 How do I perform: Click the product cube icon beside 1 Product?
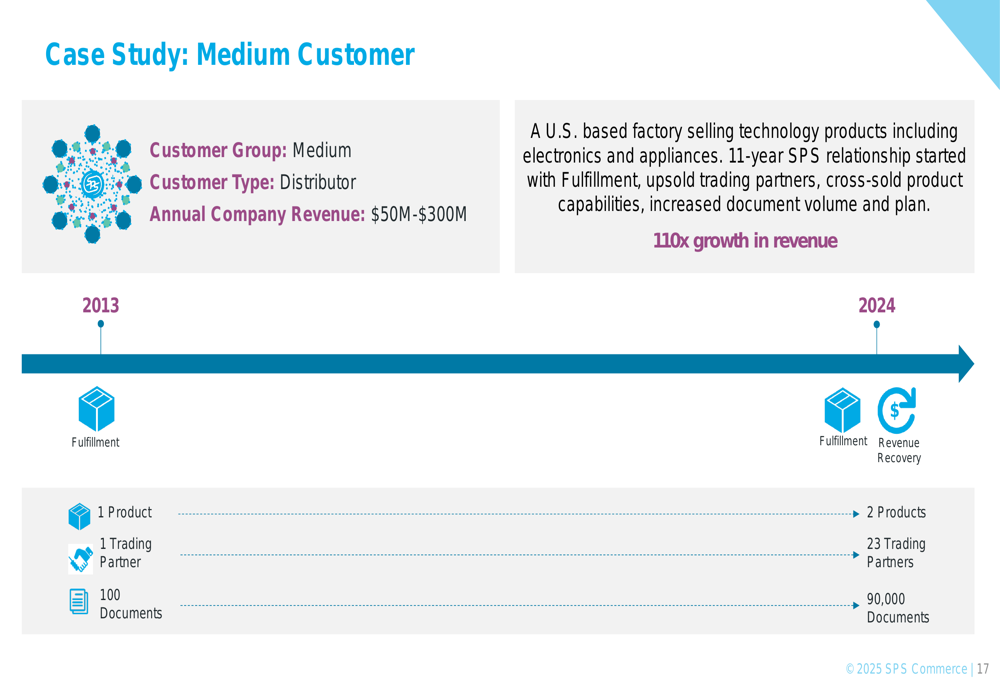pyautogui.click(x=80, y=516)
